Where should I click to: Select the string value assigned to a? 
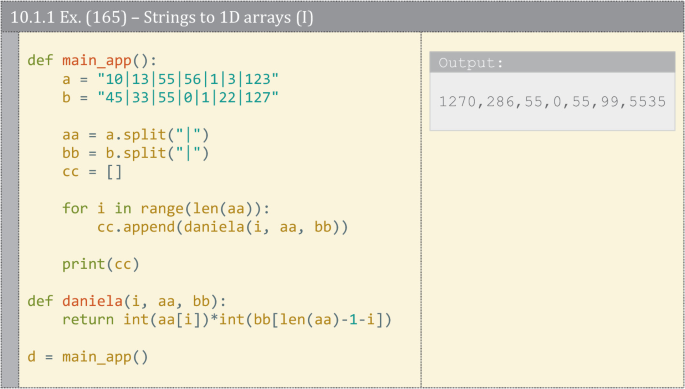pos(188,79)
